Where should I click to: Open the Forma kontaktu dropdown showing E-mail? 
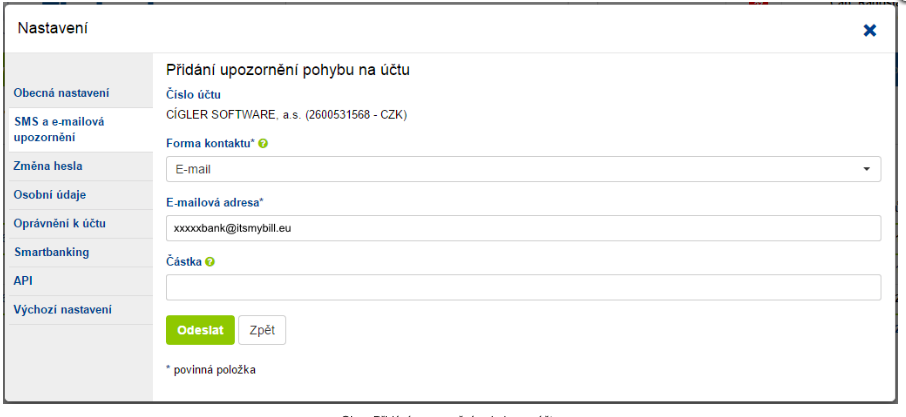[523, 169]
